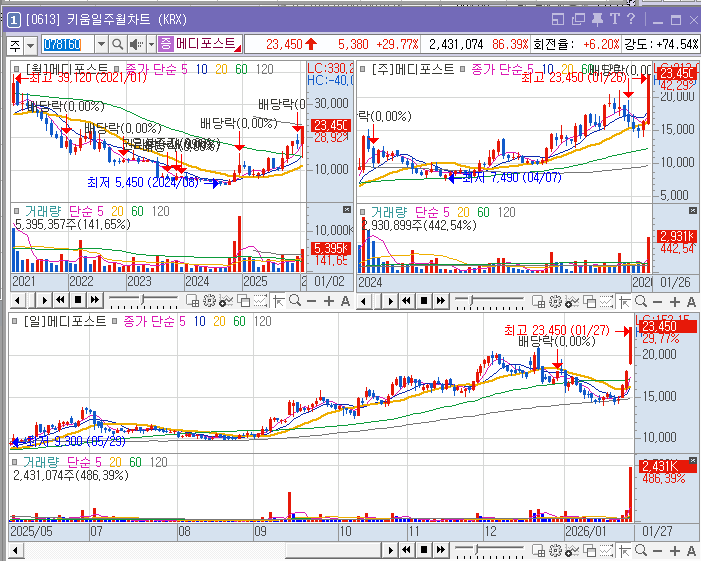Viewport: 701px width, 561px height.
Task: Fast forward in monthly chart toolbar
Action: pos(95,300)
